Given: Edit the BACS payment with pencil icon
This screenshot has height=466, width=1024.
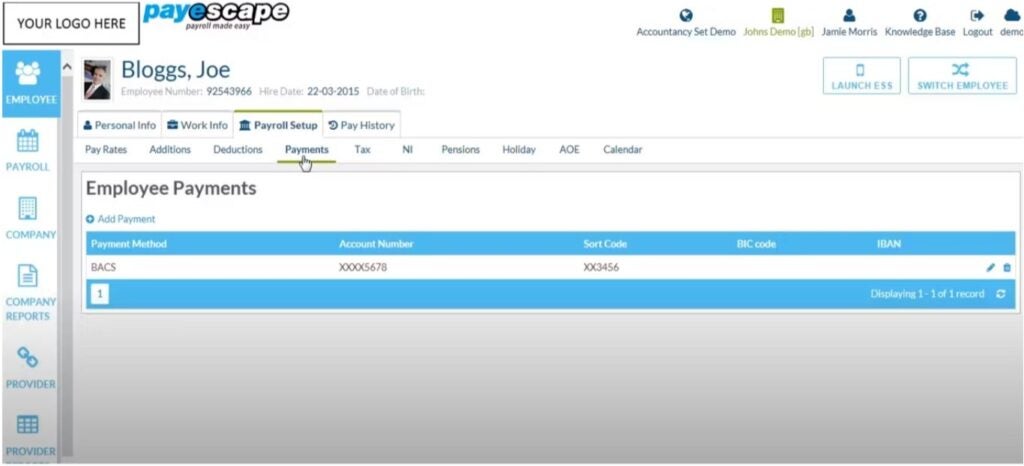Looking at the screenshot, I should tap(990, 268).
